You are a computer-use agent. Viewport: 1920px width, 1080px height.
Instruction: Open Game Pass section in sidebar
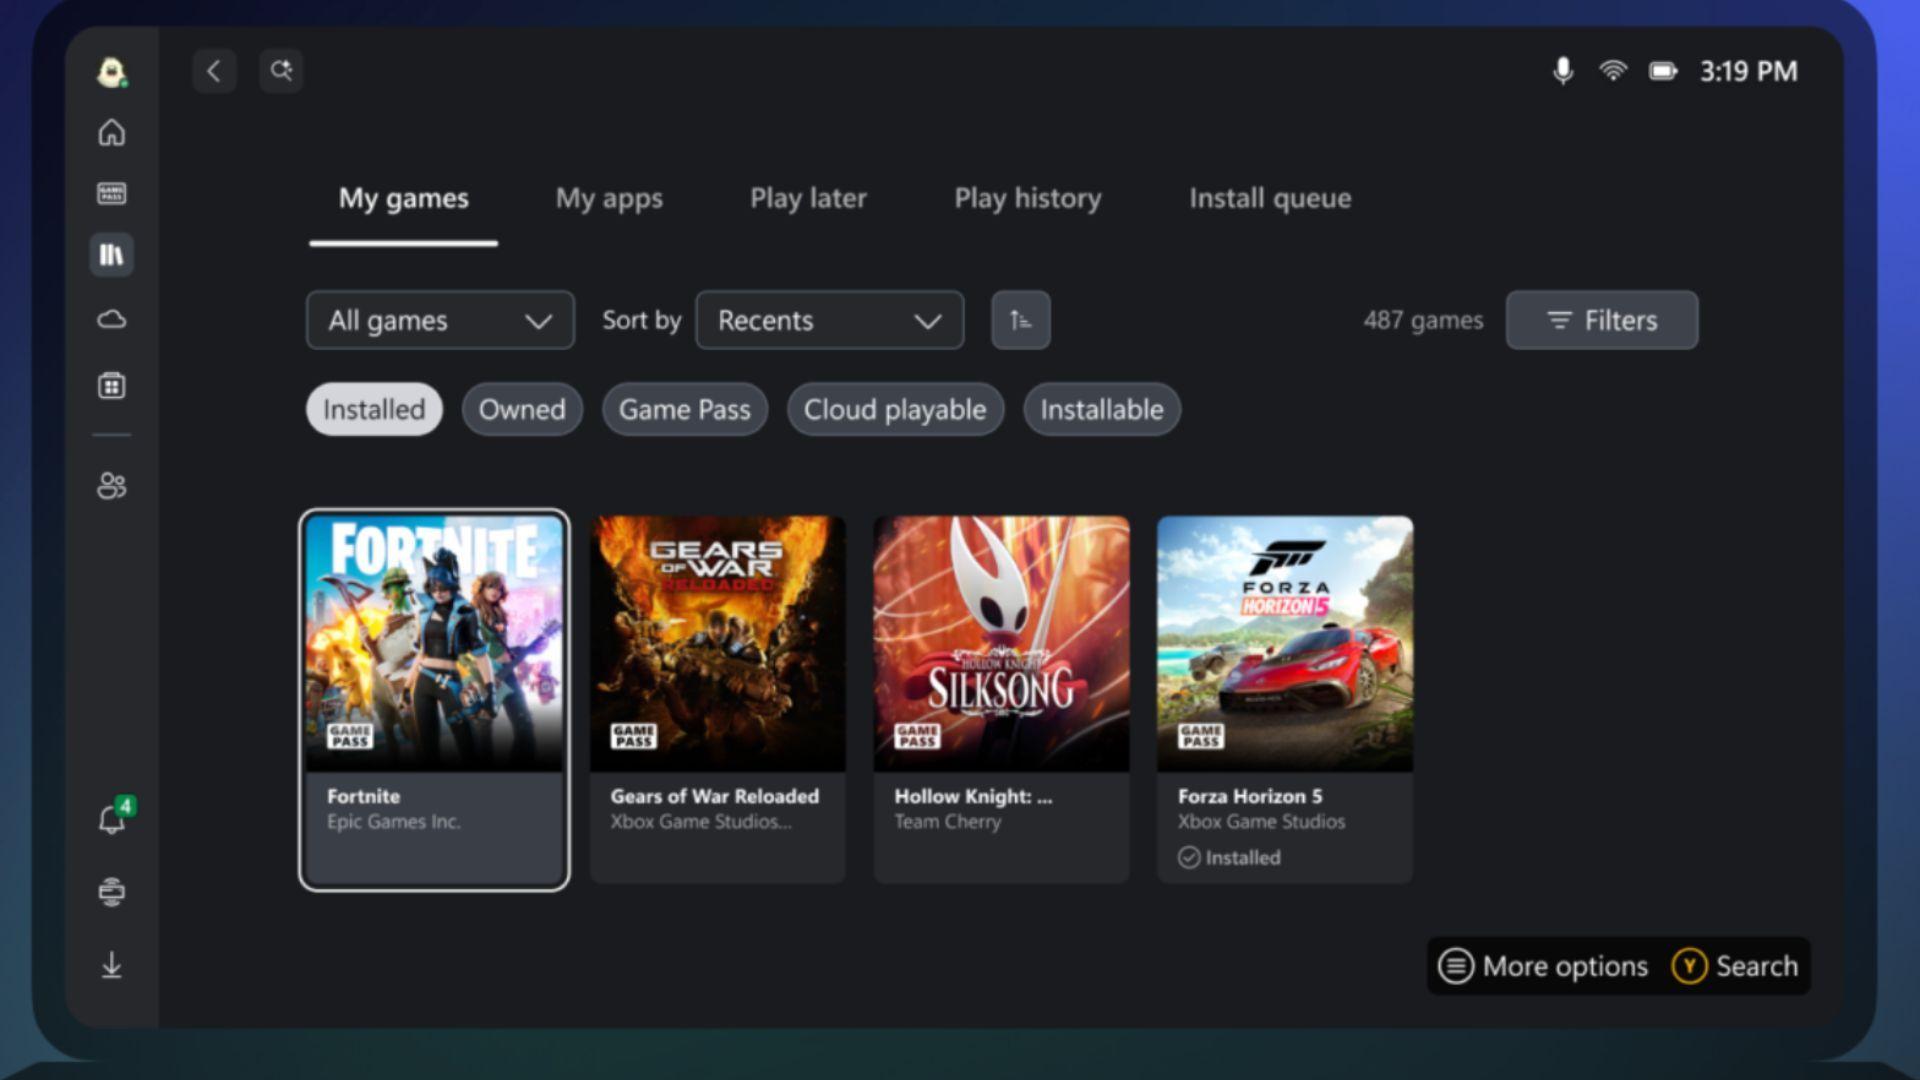tap(112, 193)
